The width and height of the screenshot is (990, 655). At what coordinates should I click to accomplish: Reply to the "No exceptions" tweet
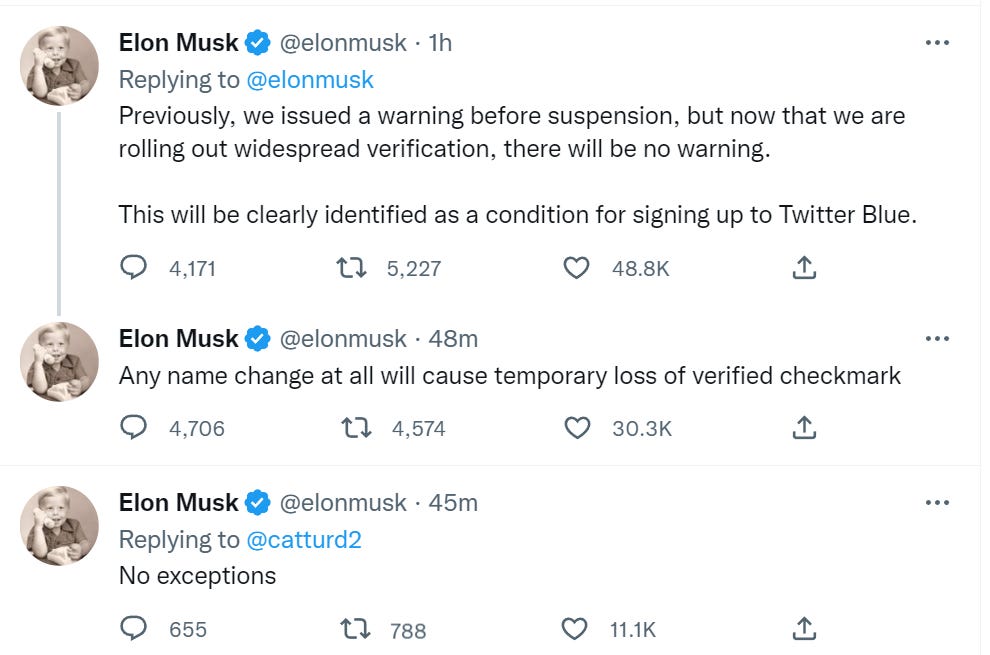133,629
